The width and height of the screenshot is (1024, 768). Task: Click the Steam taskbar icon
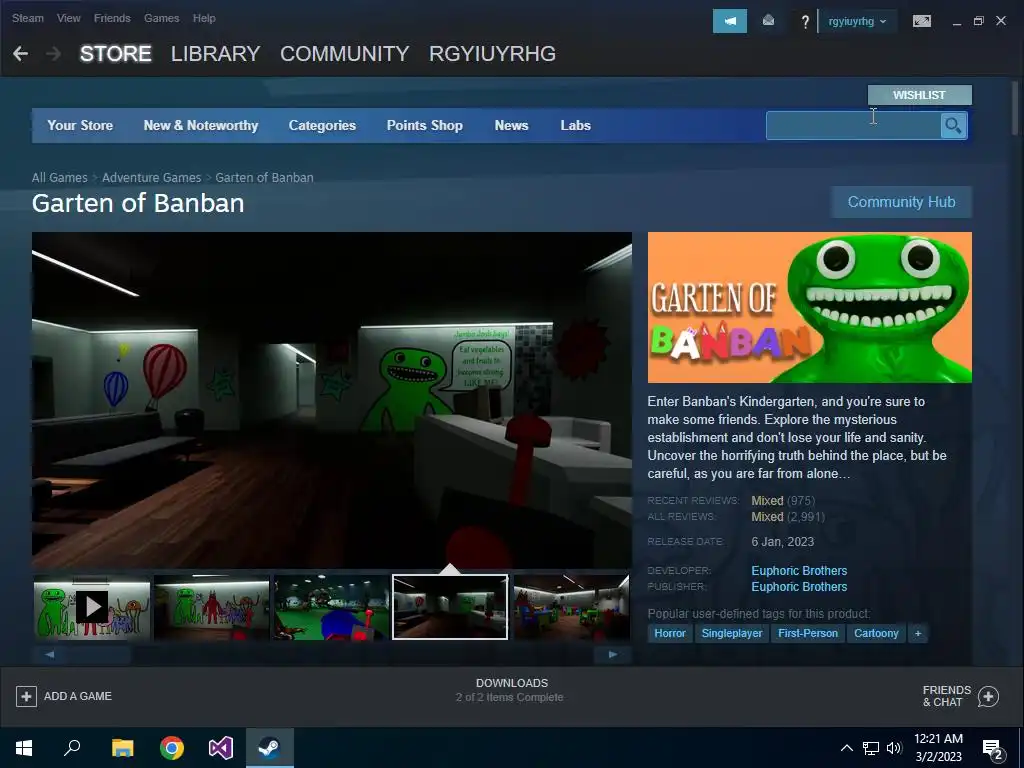point(270,748)
